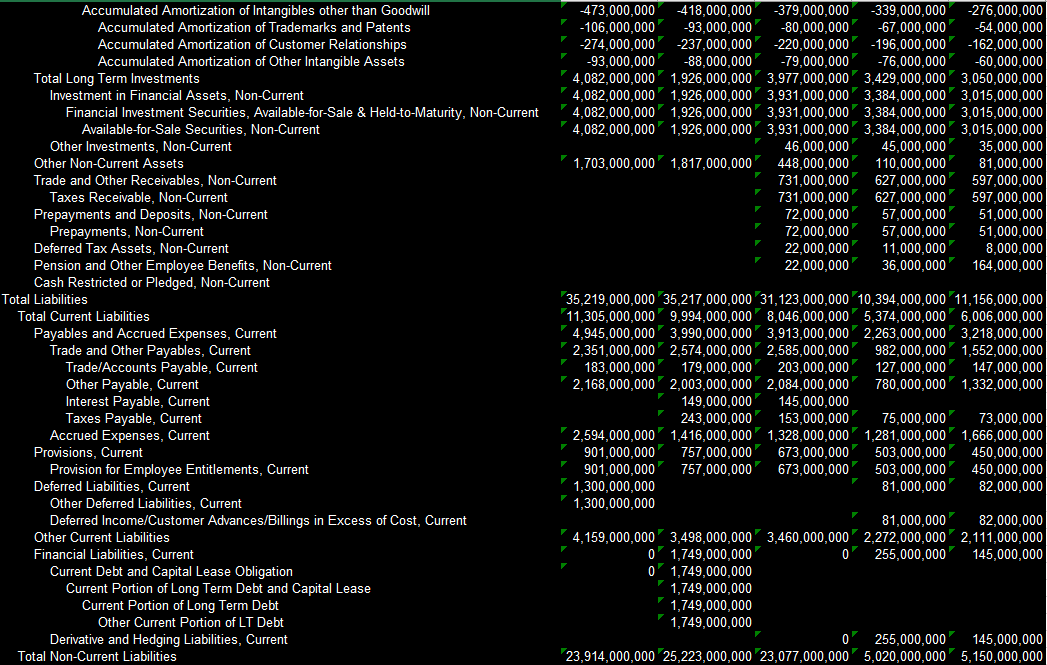The image size is (1047, 665).
Task: Select the Provisions, Current line item
Action: [x=87, y=452]
